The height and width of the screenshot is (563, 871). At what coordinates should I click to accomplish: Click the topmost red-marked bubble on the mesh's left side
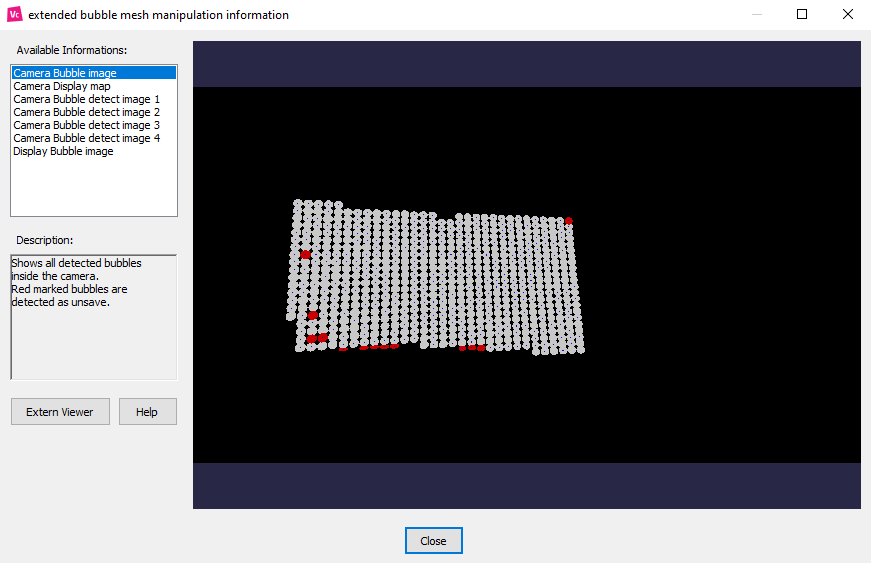[x=305, y=255]
